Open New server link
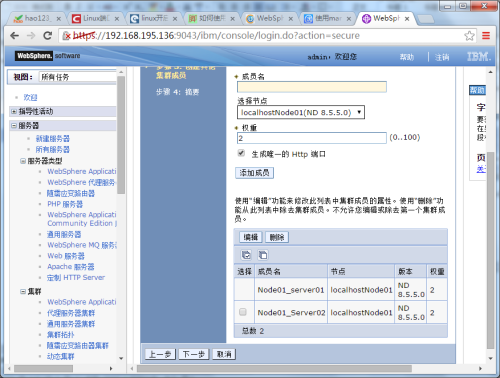The image size is (500, 378). [x=53, y=138]
